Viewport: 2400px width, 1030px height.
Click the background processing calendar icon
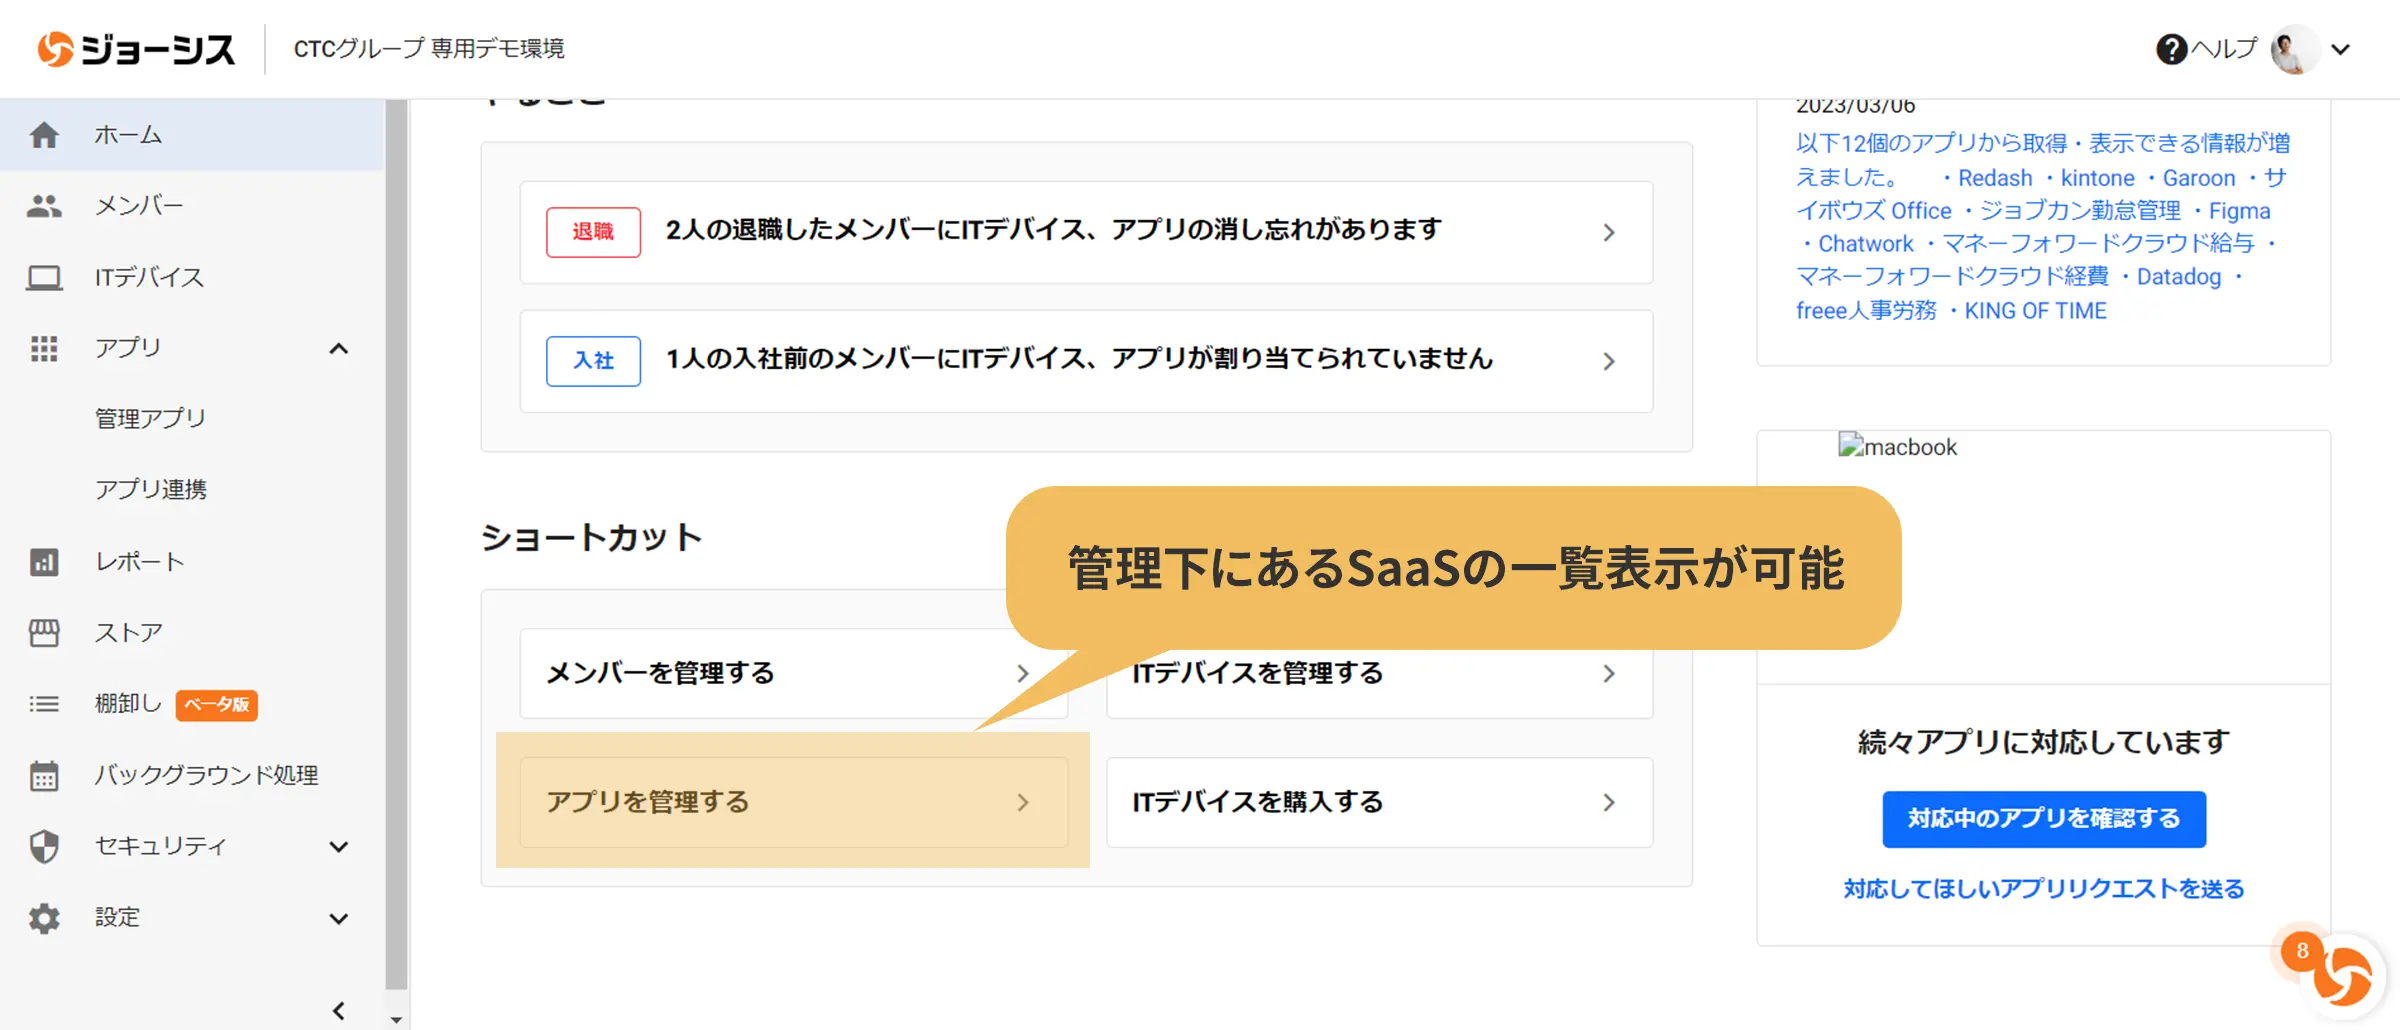(x=44, y=775)
